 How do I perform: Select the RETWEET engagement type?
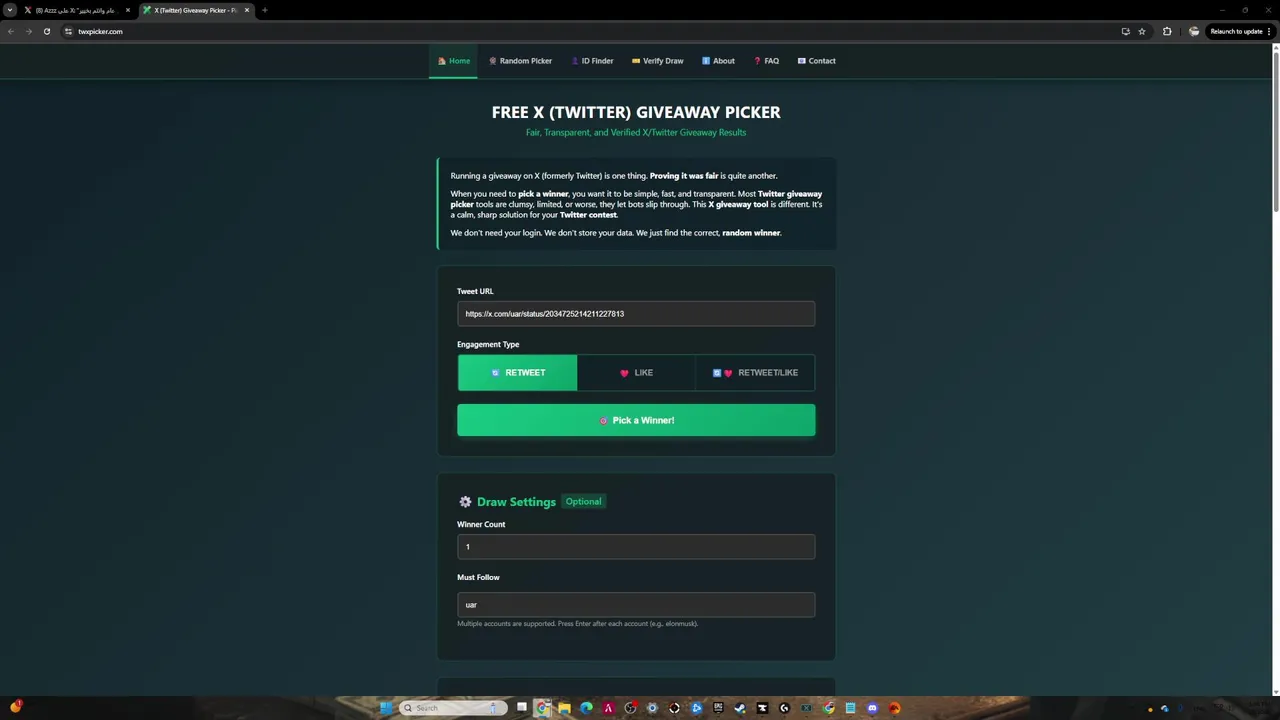click(x=517, y=373)
